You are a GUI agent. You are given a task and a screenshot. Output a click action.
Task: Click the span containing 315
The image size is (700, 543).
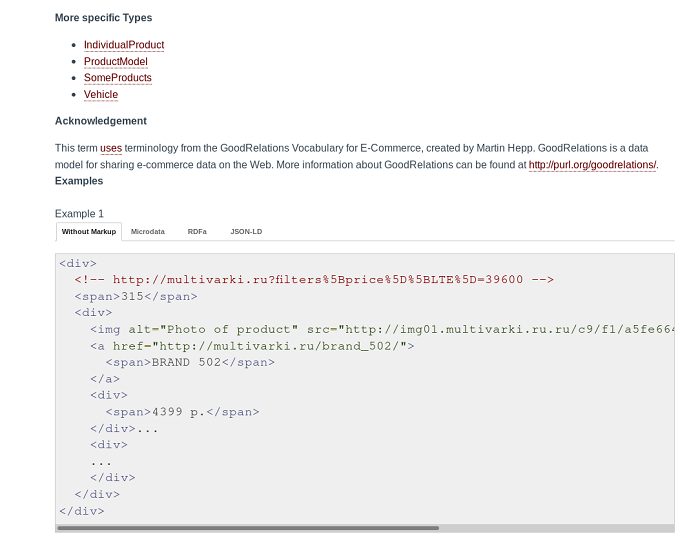(135, 296)
